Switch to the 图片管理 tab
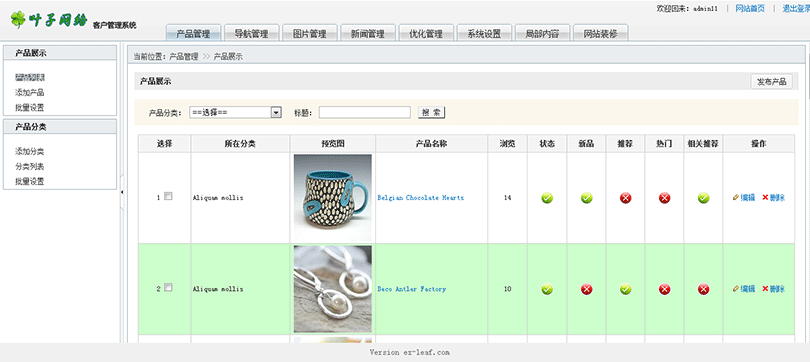Screen dimensions: 810x362 point(310,33)
